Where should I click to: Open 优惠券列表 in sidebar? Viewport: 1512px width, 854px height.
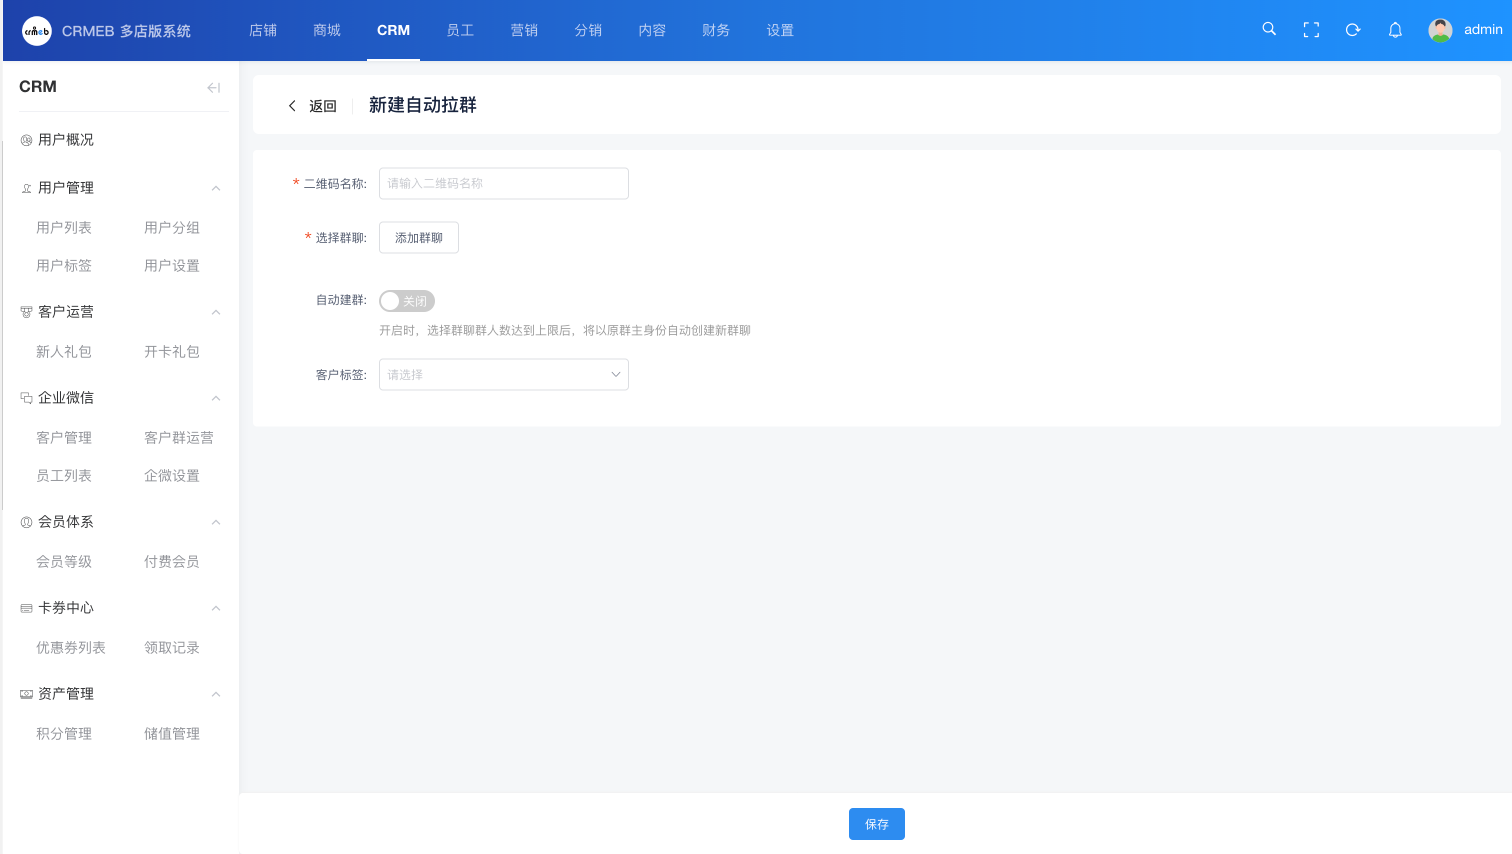coord(71,648)
